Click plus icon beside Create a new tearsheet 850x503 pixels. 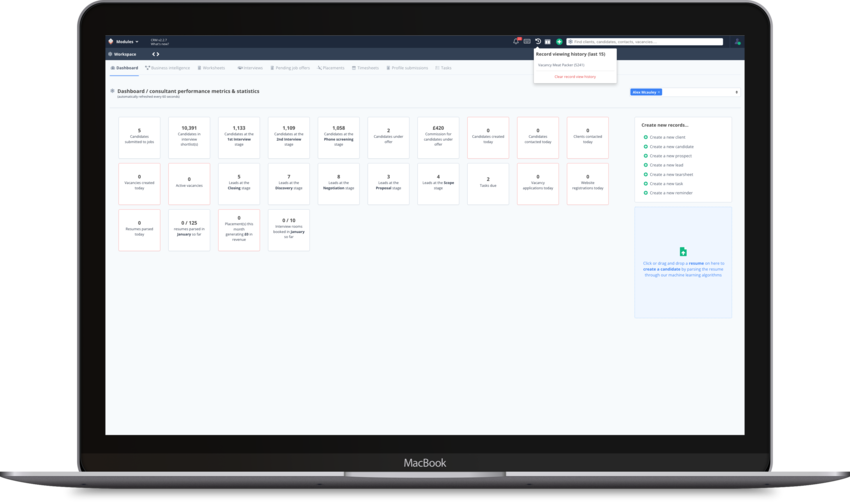[x=646, y=175]
